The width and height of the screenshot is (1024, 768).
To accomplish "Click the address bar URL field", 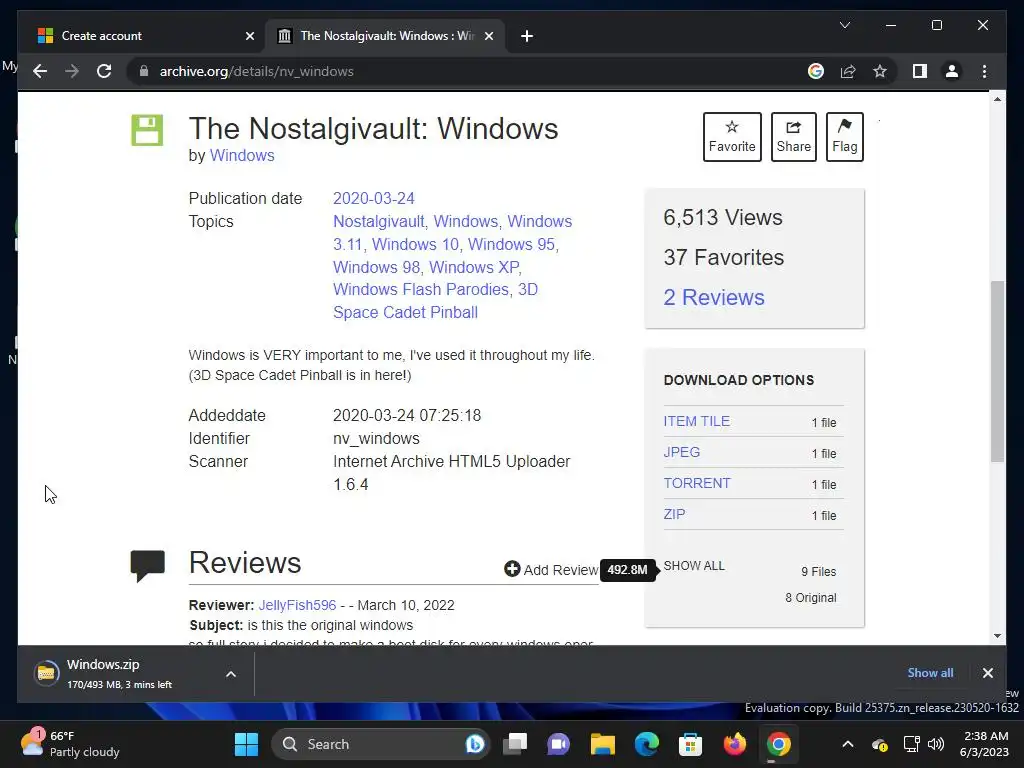I will tap(457, 71).
